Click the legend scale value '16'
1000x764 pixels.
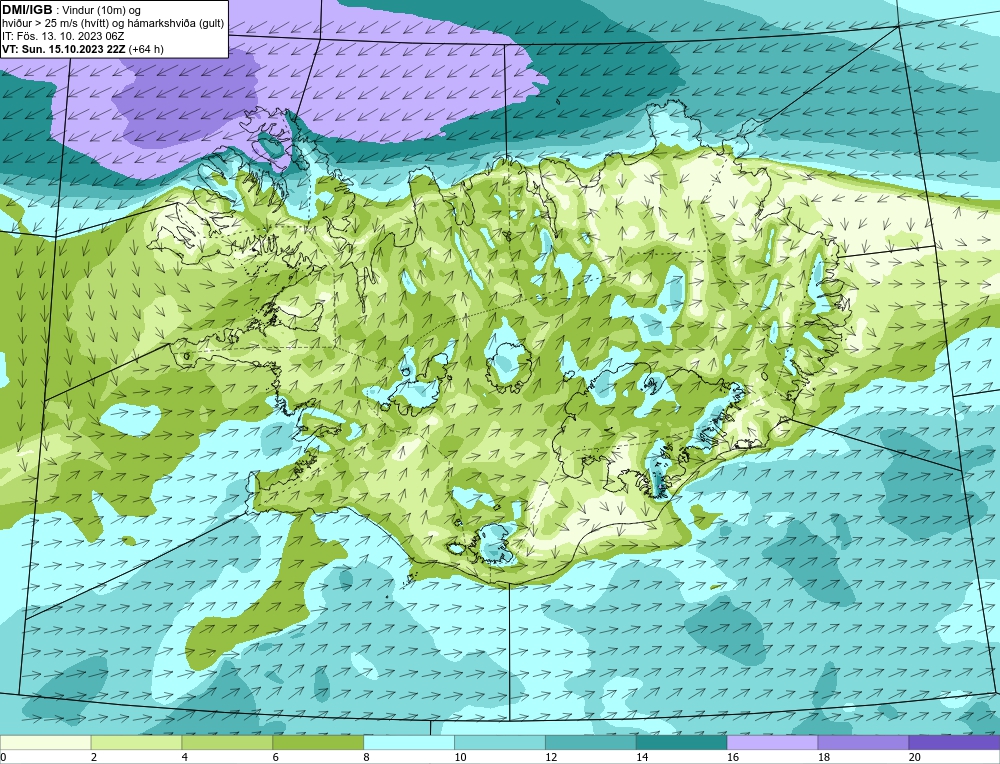point(733,757)
